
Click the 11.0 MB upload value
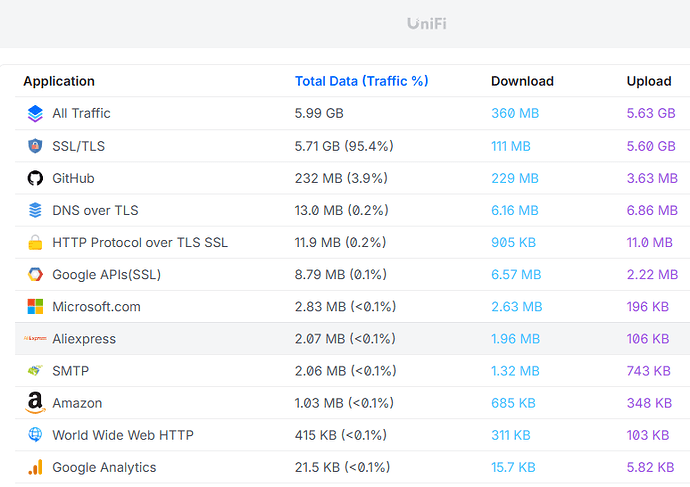click(650, 242)
